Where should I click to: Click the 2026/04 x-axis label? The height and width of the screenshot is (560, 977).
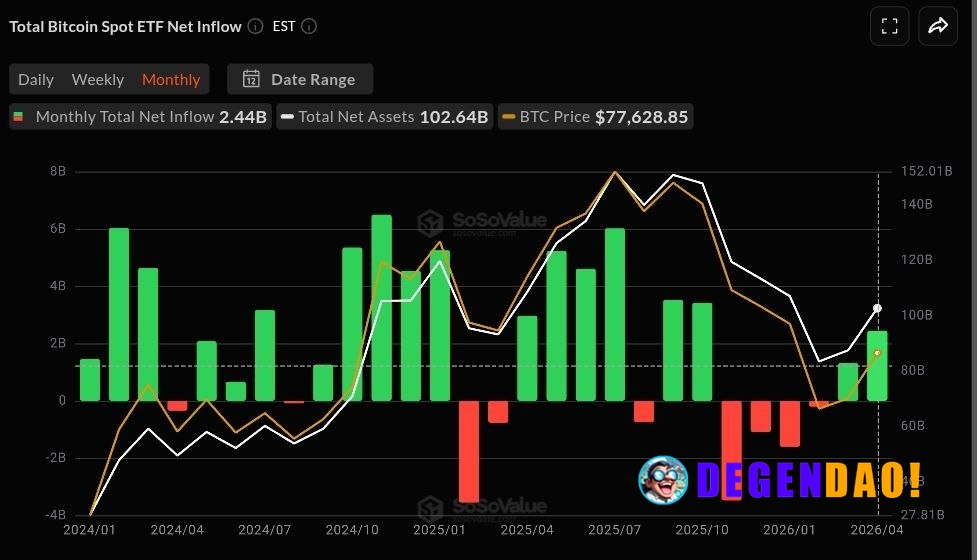click(x=877, y=530)
